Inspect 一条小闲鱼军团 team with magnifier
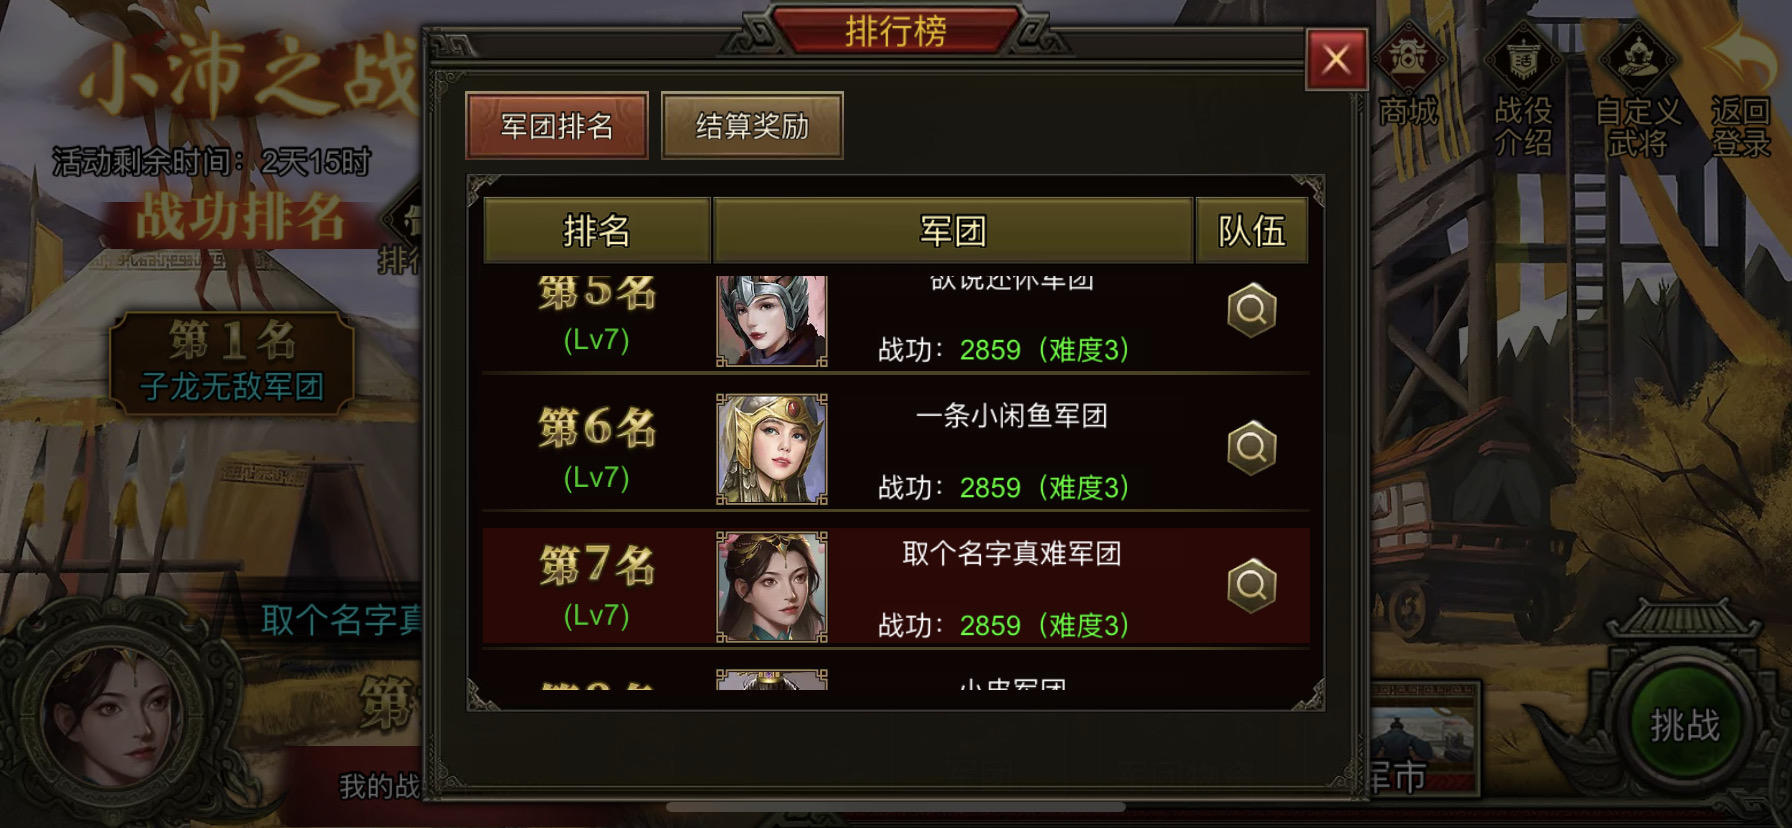Screen dimensions: 1792x828 [x=1252, y=447]
